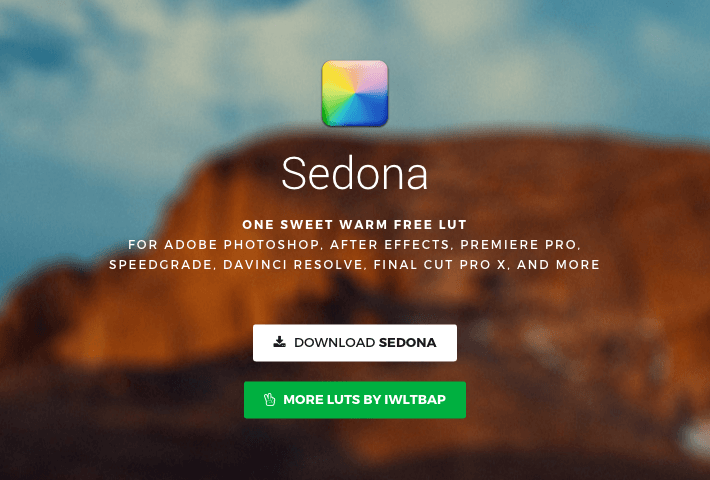
Task: Click the word DOWNLOAD in white button
Action: [335, 342]
